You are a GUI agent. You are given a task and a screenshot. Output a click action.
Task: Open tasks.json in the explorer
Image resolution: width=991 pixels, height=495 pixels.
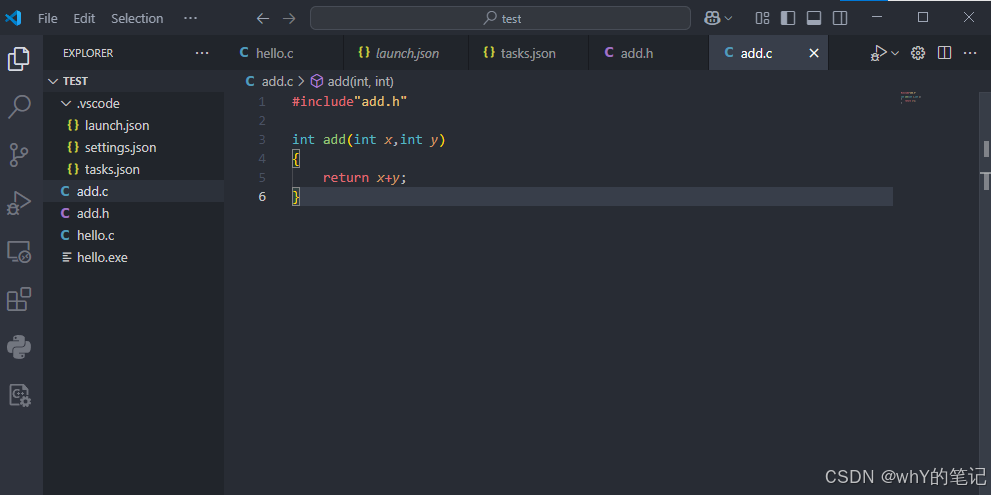click(x=133, y=169)
